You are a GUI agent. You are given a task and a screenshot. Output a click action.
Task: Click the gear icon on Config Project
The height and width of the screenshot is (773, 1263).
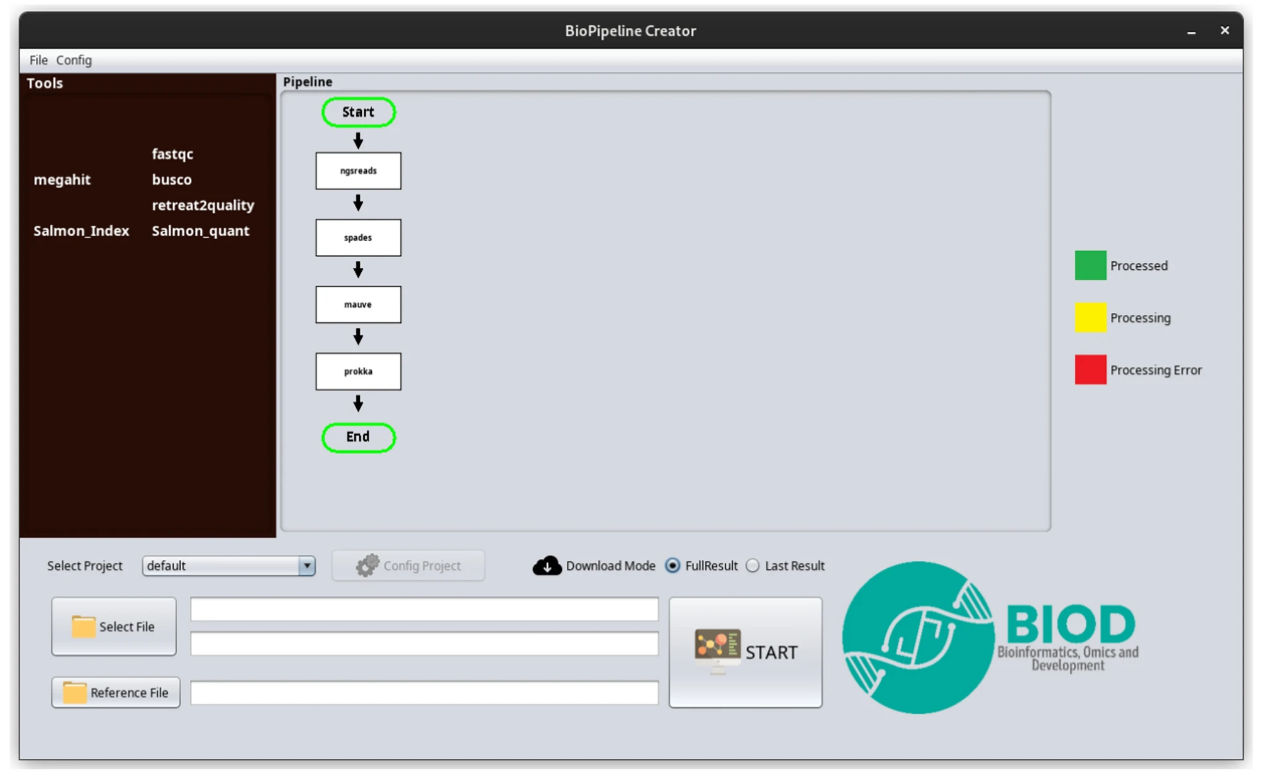click(x=367, y=566)
